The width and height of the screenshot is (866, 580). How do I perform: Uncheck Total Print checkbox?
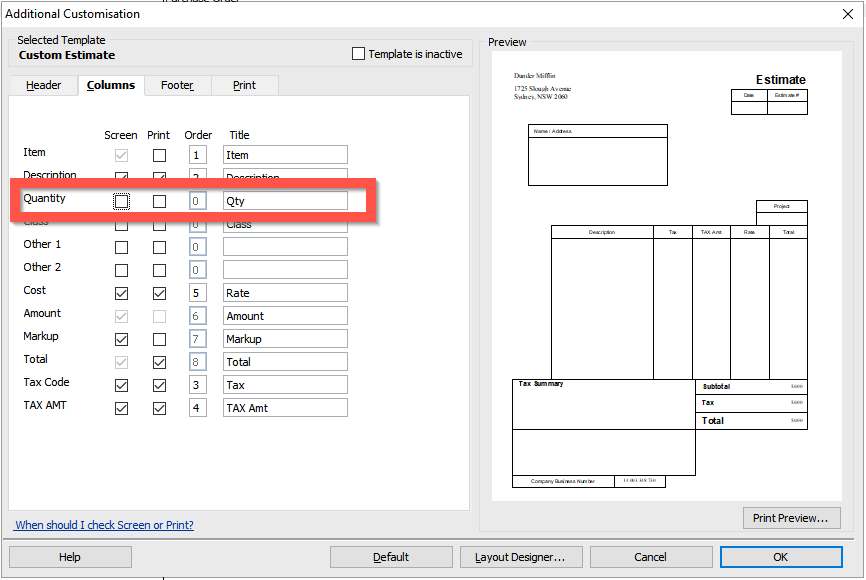click(x=159, y=362)
